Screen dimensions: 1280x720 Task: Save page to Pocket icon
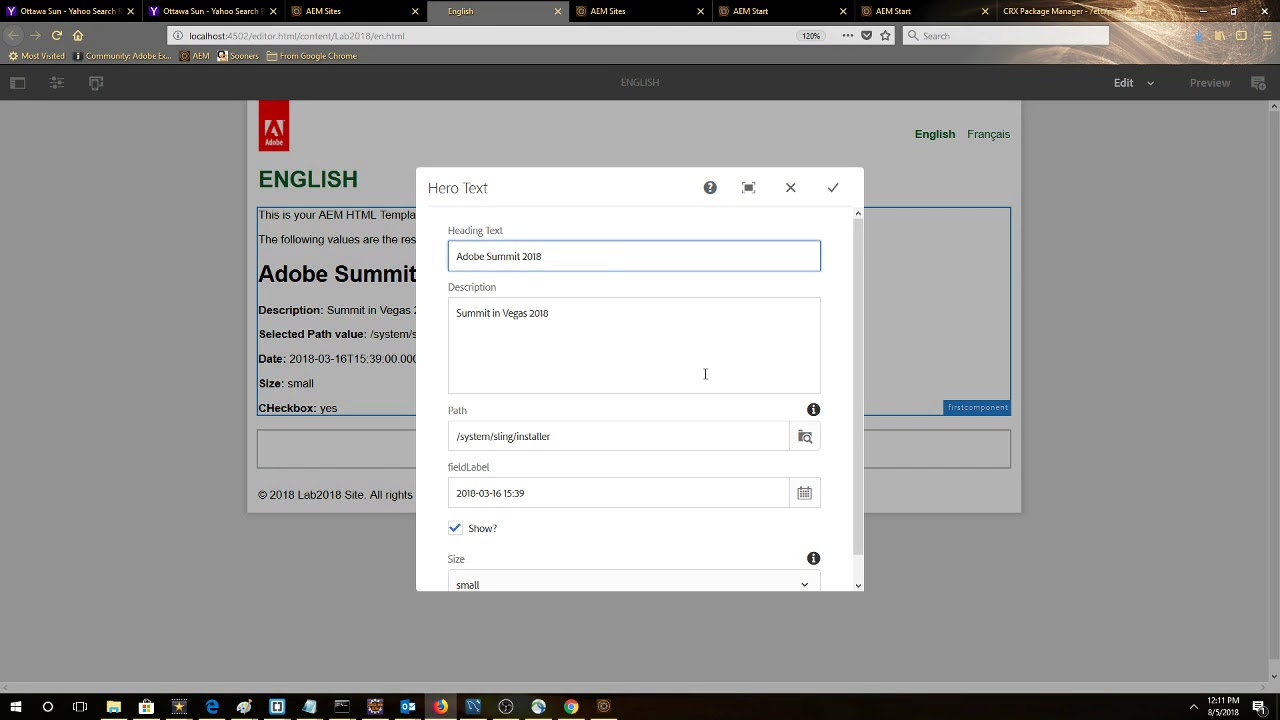[x=866, y=36]
